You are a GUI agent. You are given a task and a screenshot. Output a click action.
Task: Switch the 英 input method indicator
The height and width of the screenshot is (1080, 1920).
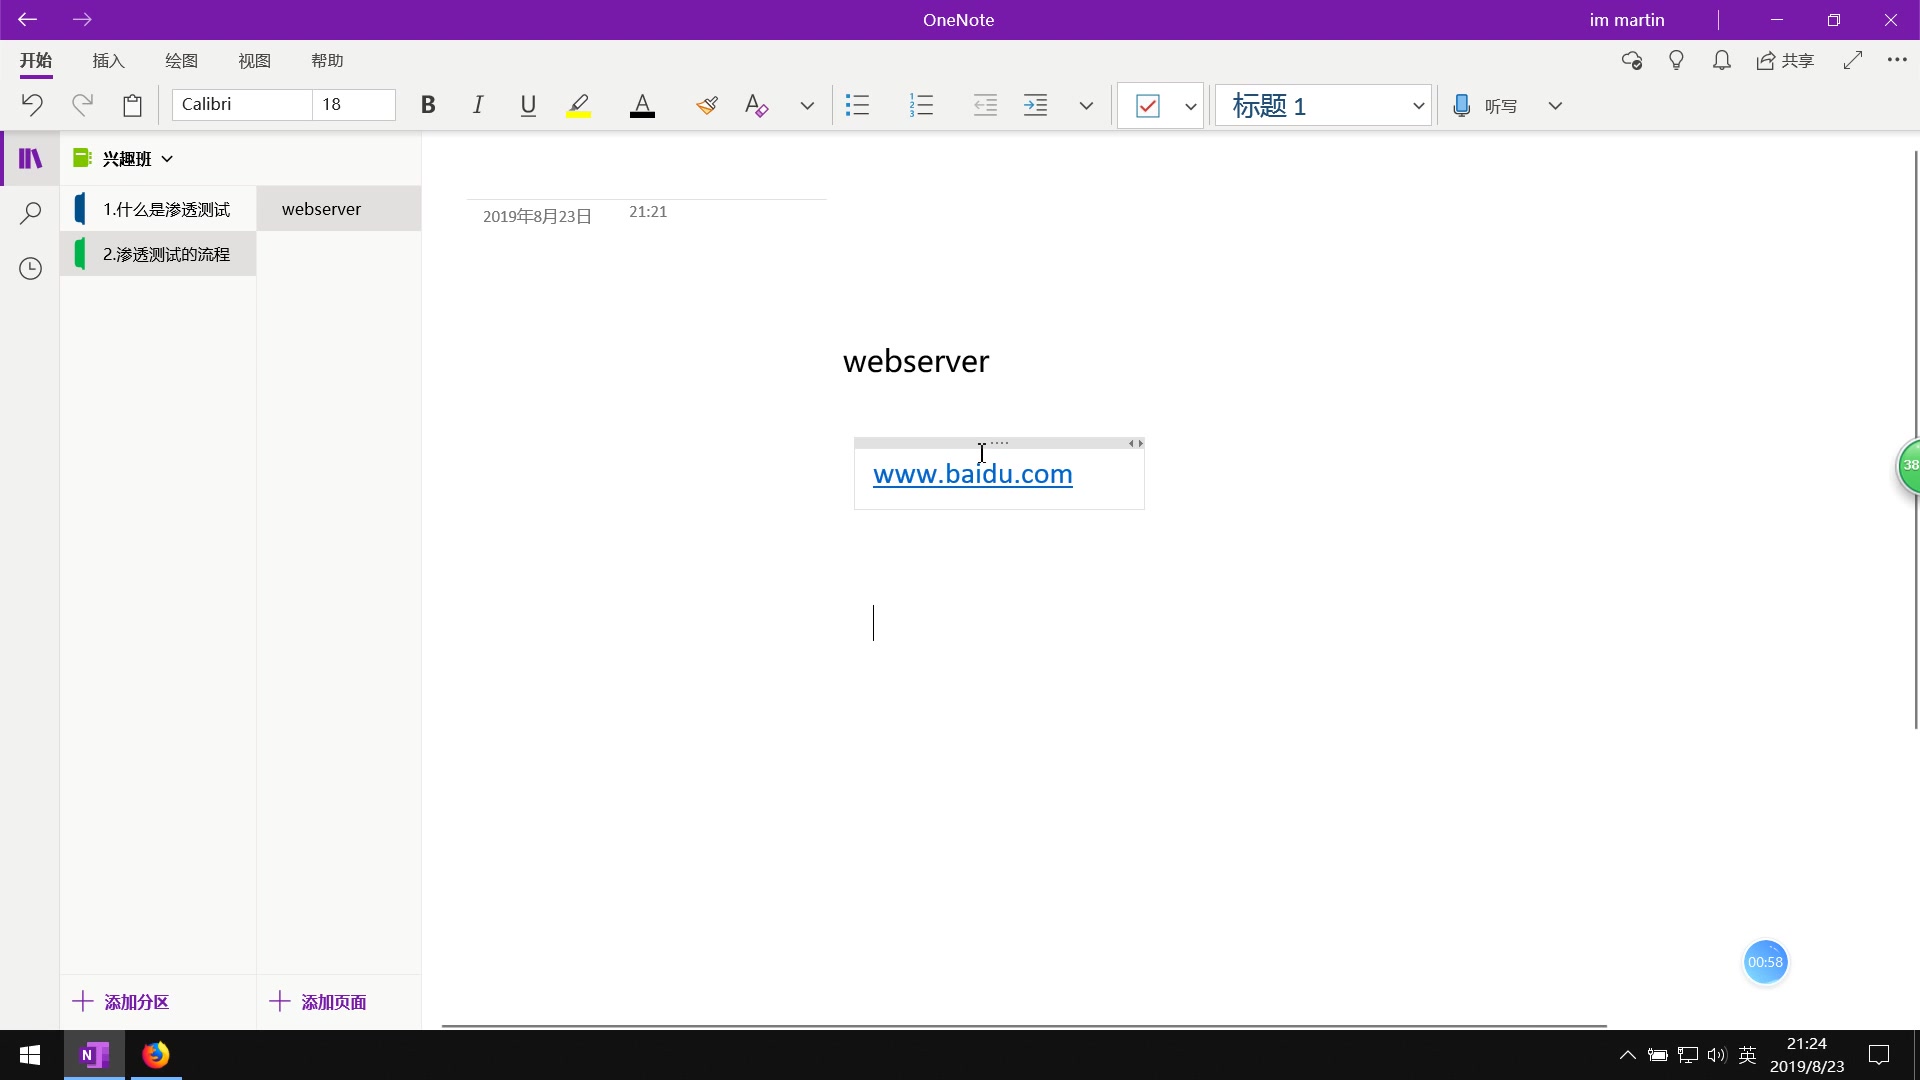point(1748,1055)
